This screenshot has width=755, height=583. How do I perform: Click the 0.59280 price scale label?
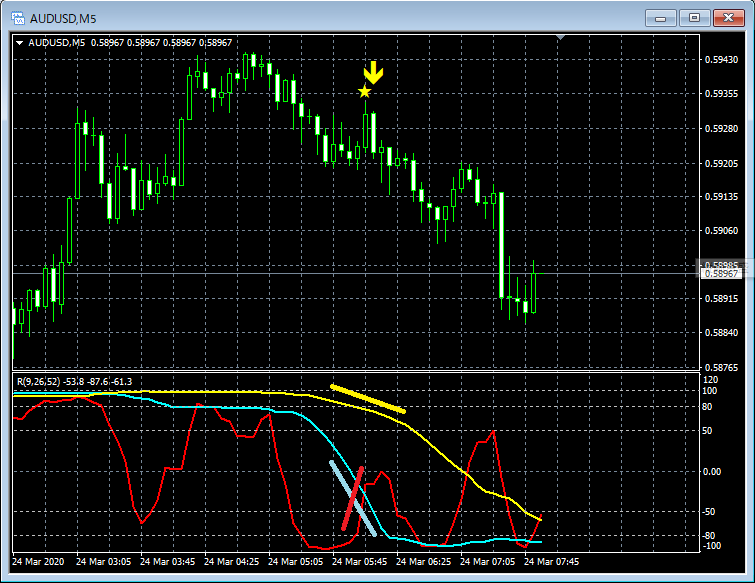pyautogui.click(x=721, y=129)
